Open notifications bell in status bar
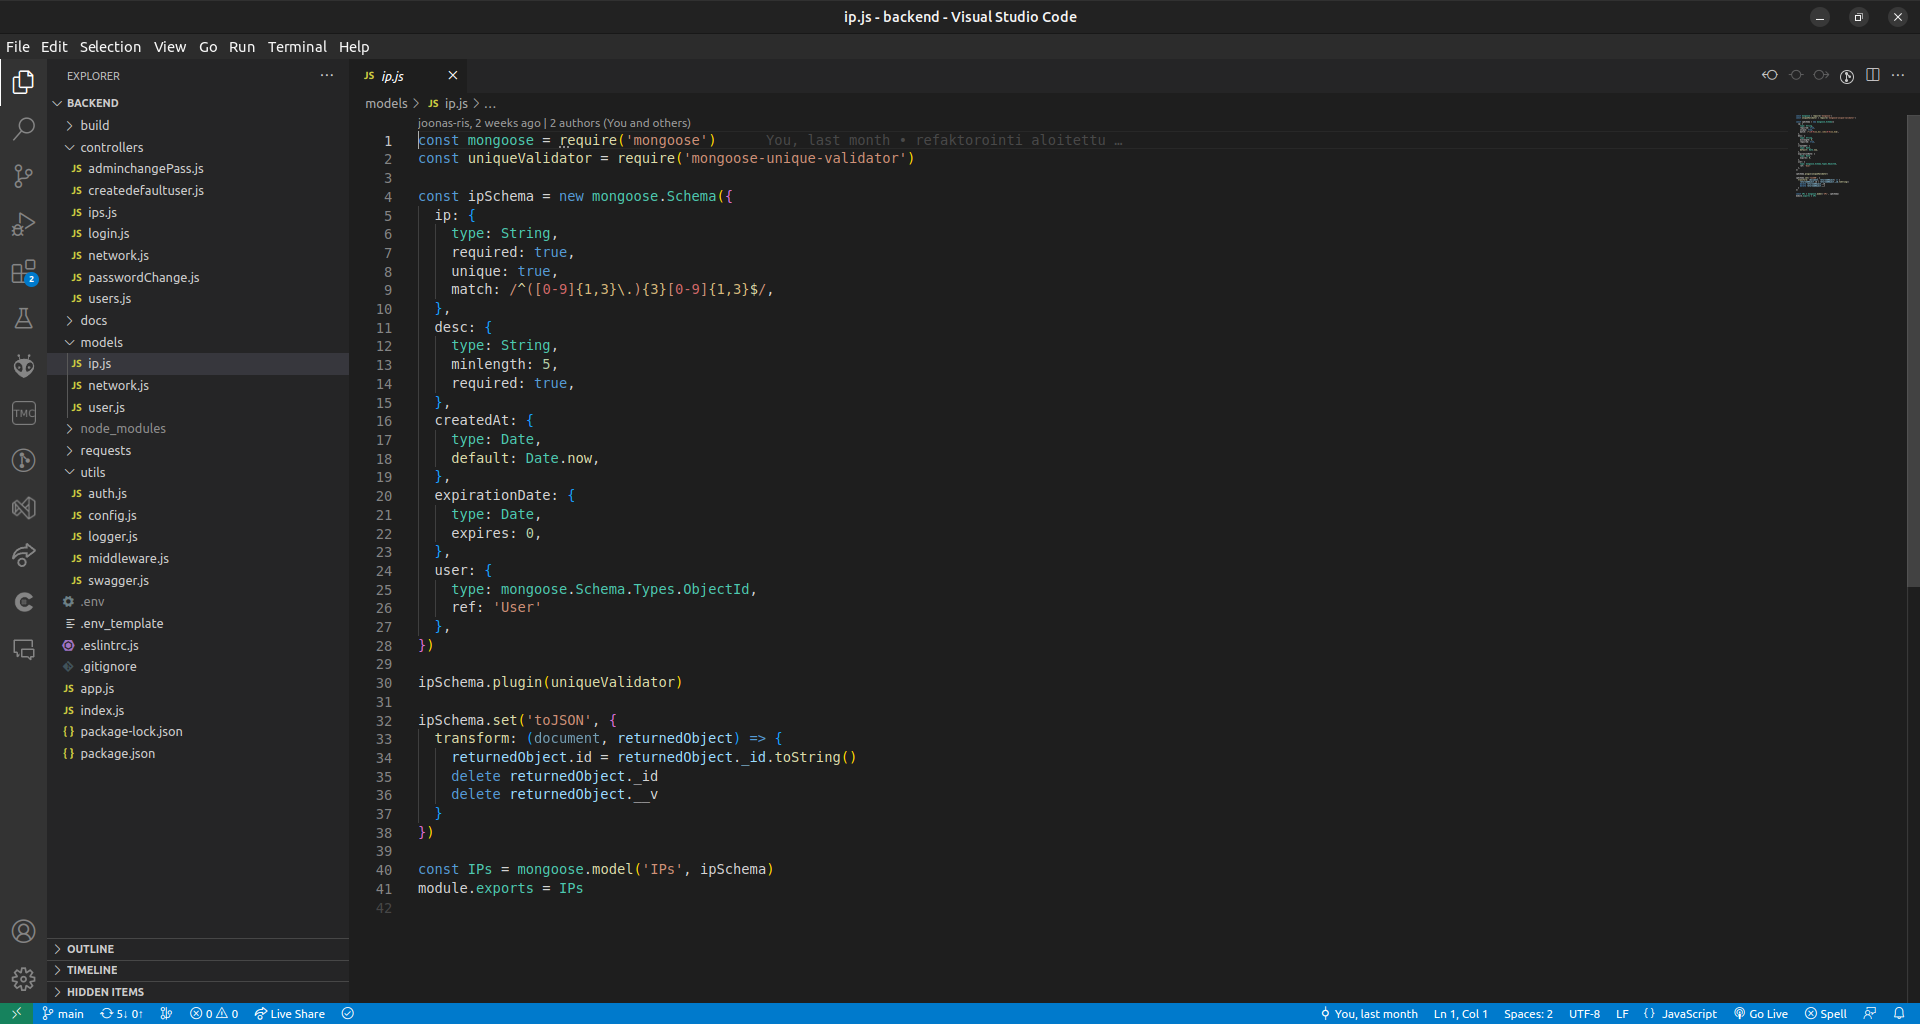1920x1024 pixels. coord(1898,1013)
